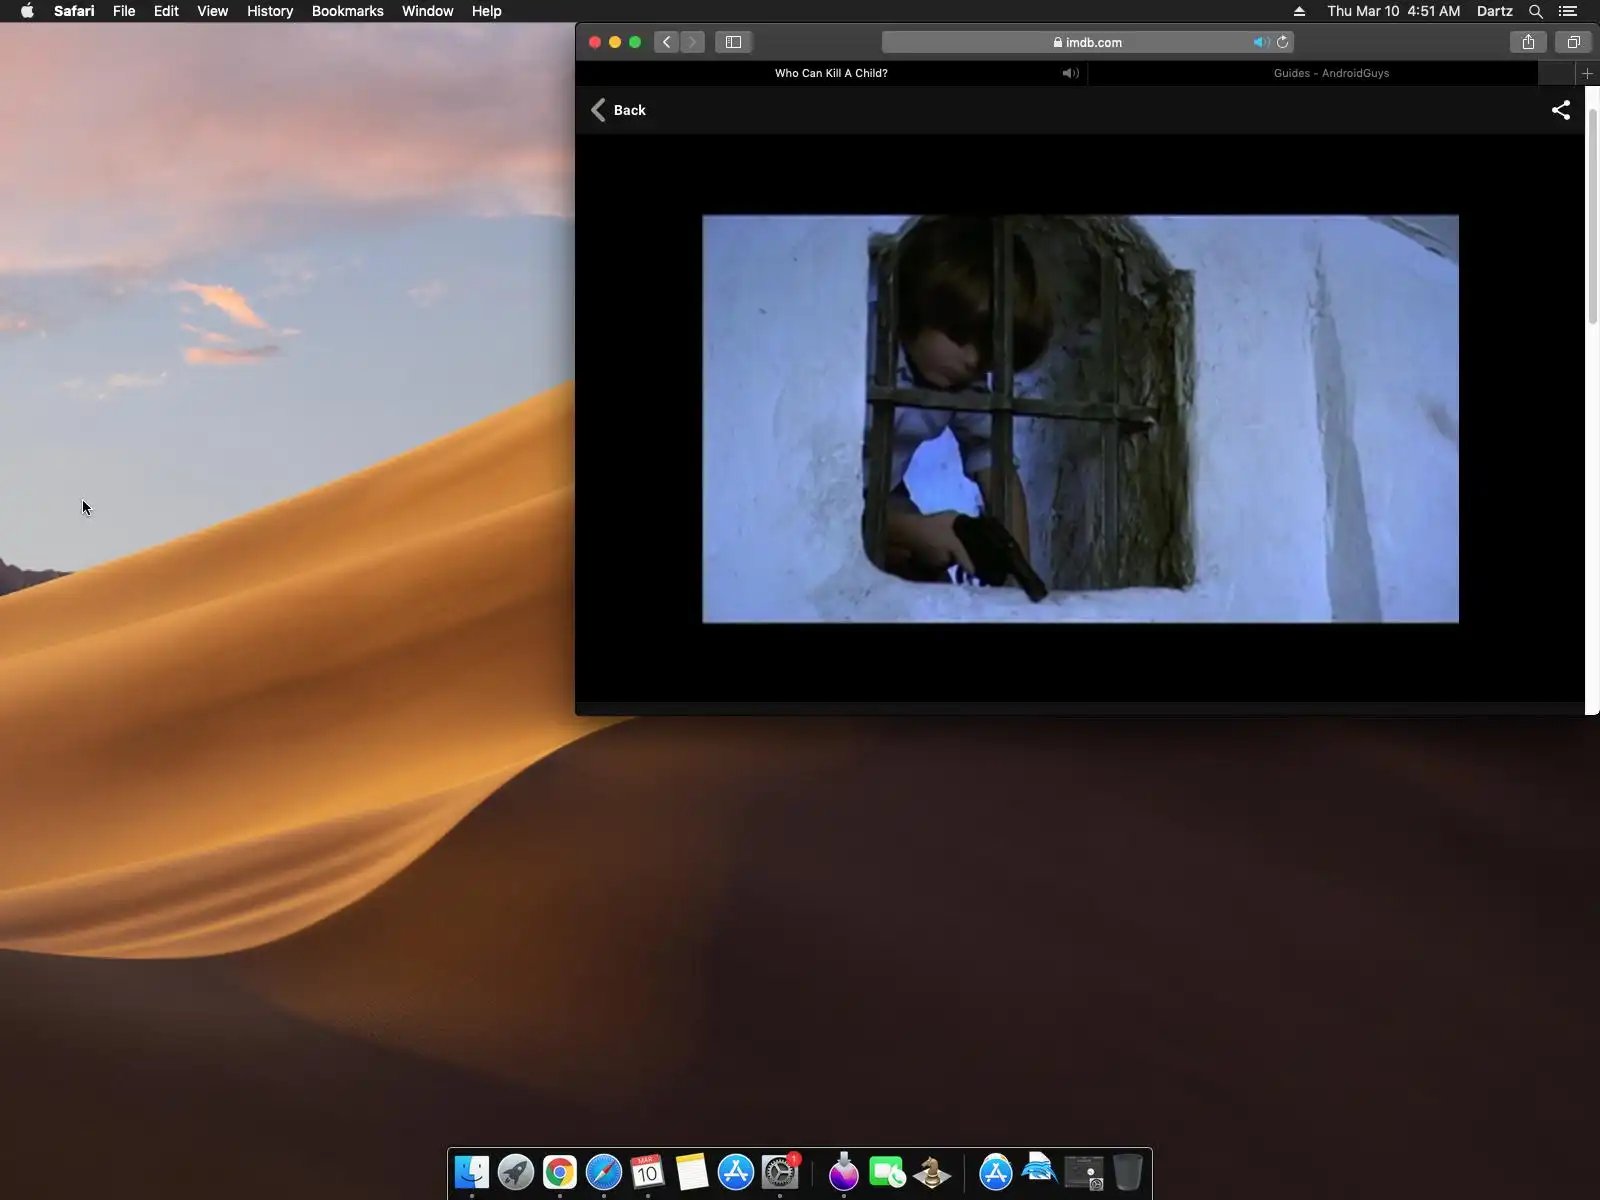Open Launchpad from the Dock
Image resolution: width=1600 pixels, height=1200 pixels.
516,1172
